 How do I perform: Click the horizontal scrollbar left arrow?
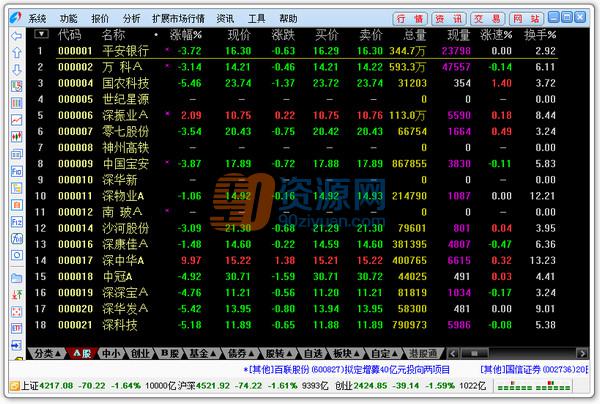453,354
